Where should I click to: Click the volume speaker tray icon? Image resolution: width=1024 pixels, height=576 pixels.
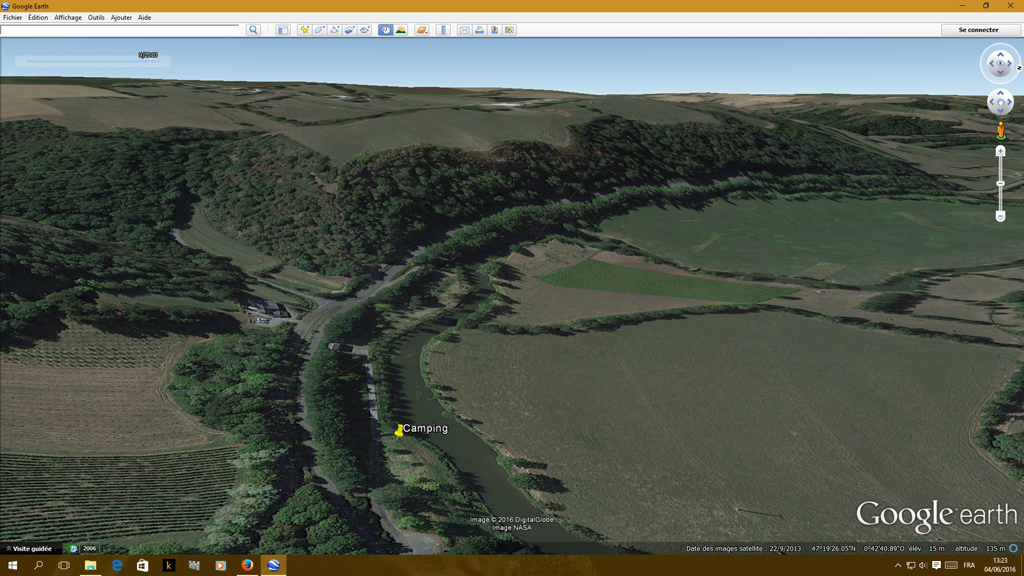point(923,566)
